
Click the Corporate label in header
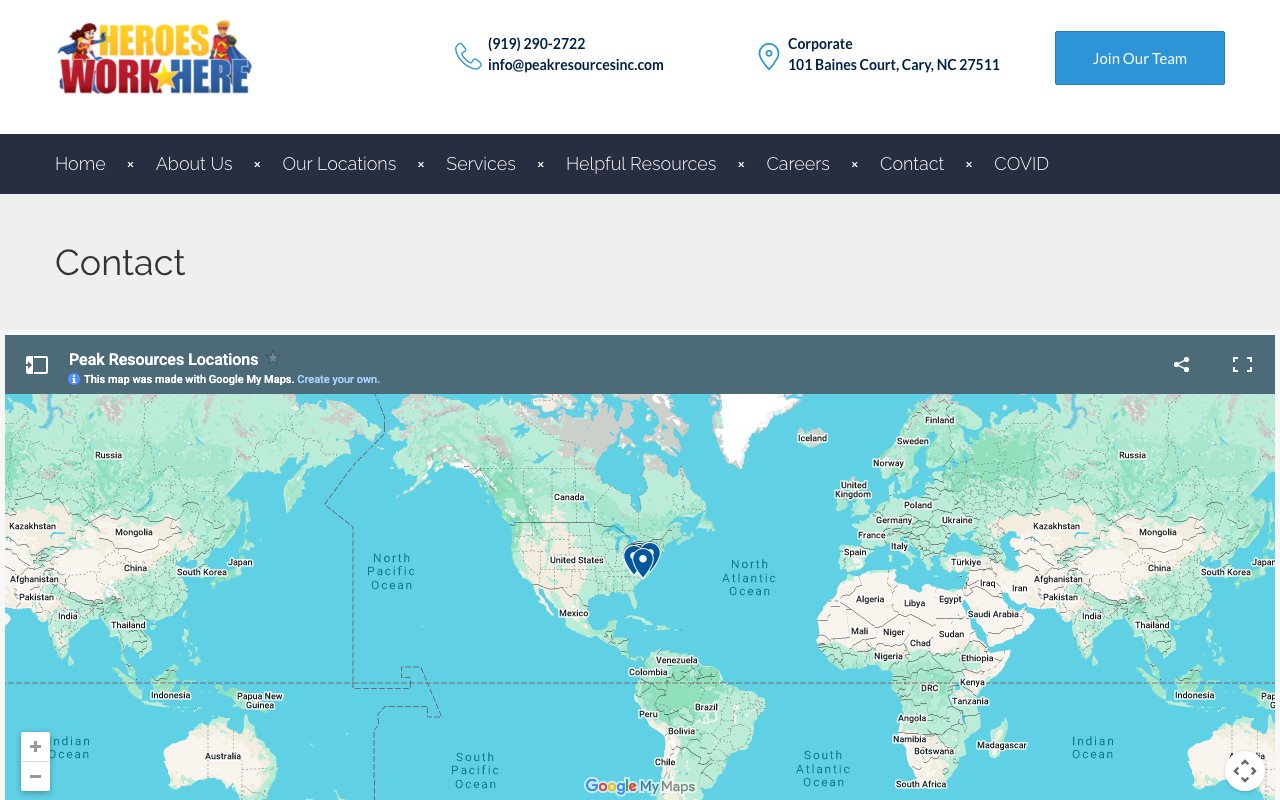tap(820, 44)
